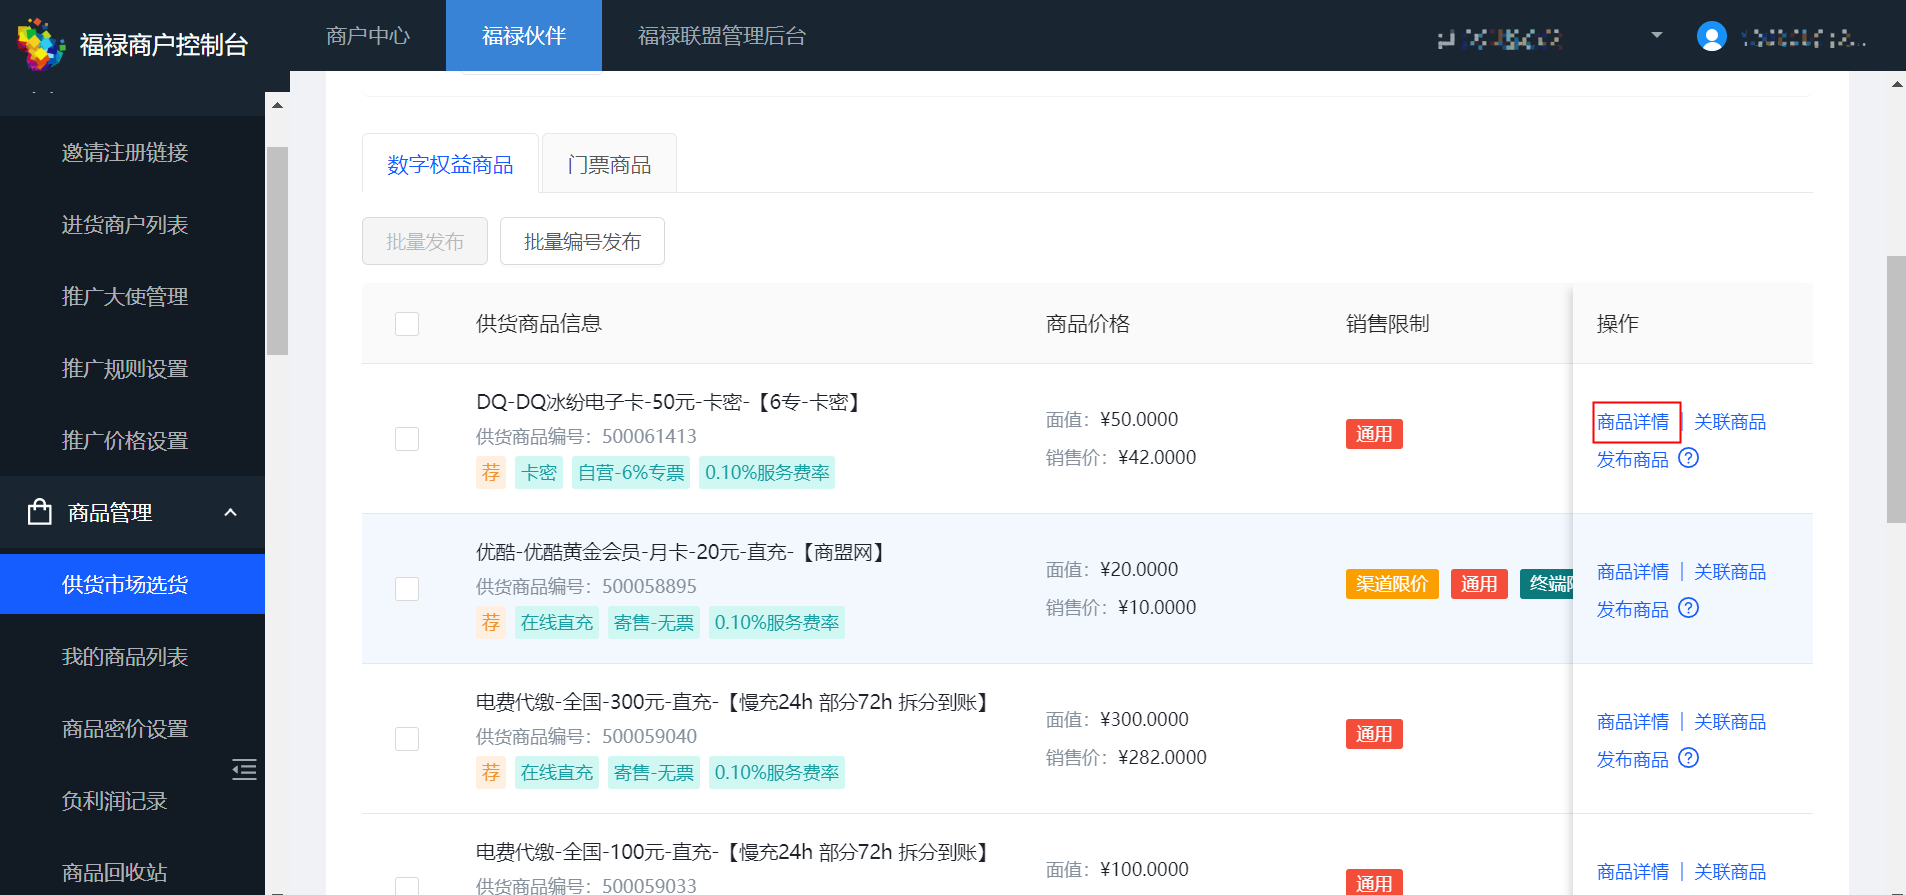
Task: Click the 供货商品信息 column header
Action: tap(539, 323)
